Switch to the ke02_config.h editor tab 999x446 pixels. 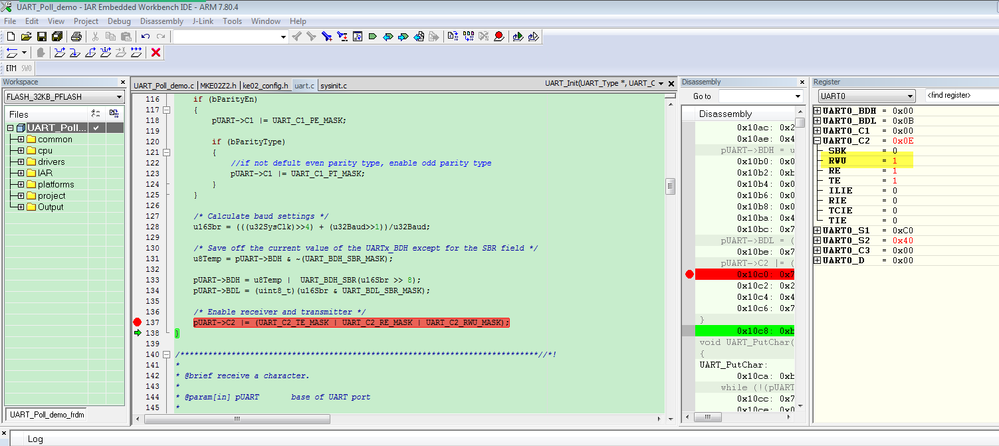pyautogui.click(x=265, y=85)
